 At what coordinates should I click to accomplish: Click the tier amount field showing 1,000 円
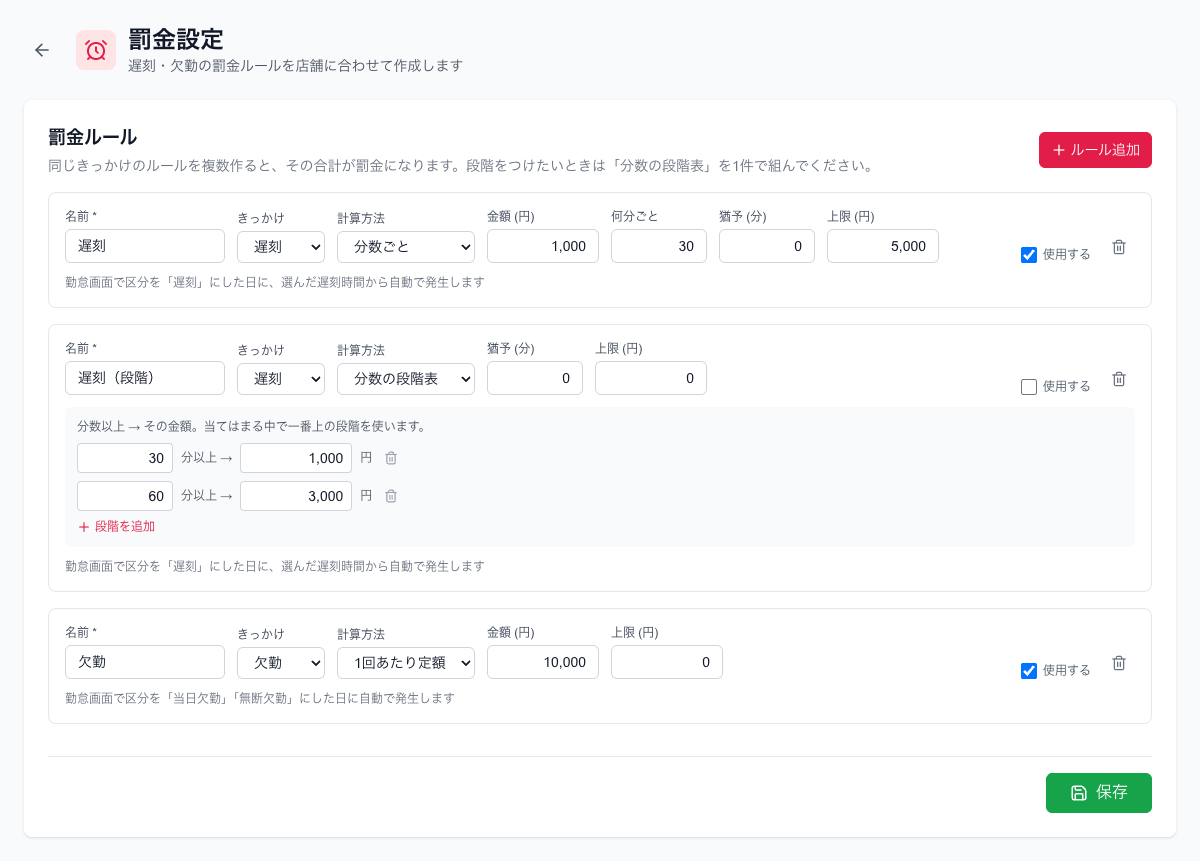point(296,458)
